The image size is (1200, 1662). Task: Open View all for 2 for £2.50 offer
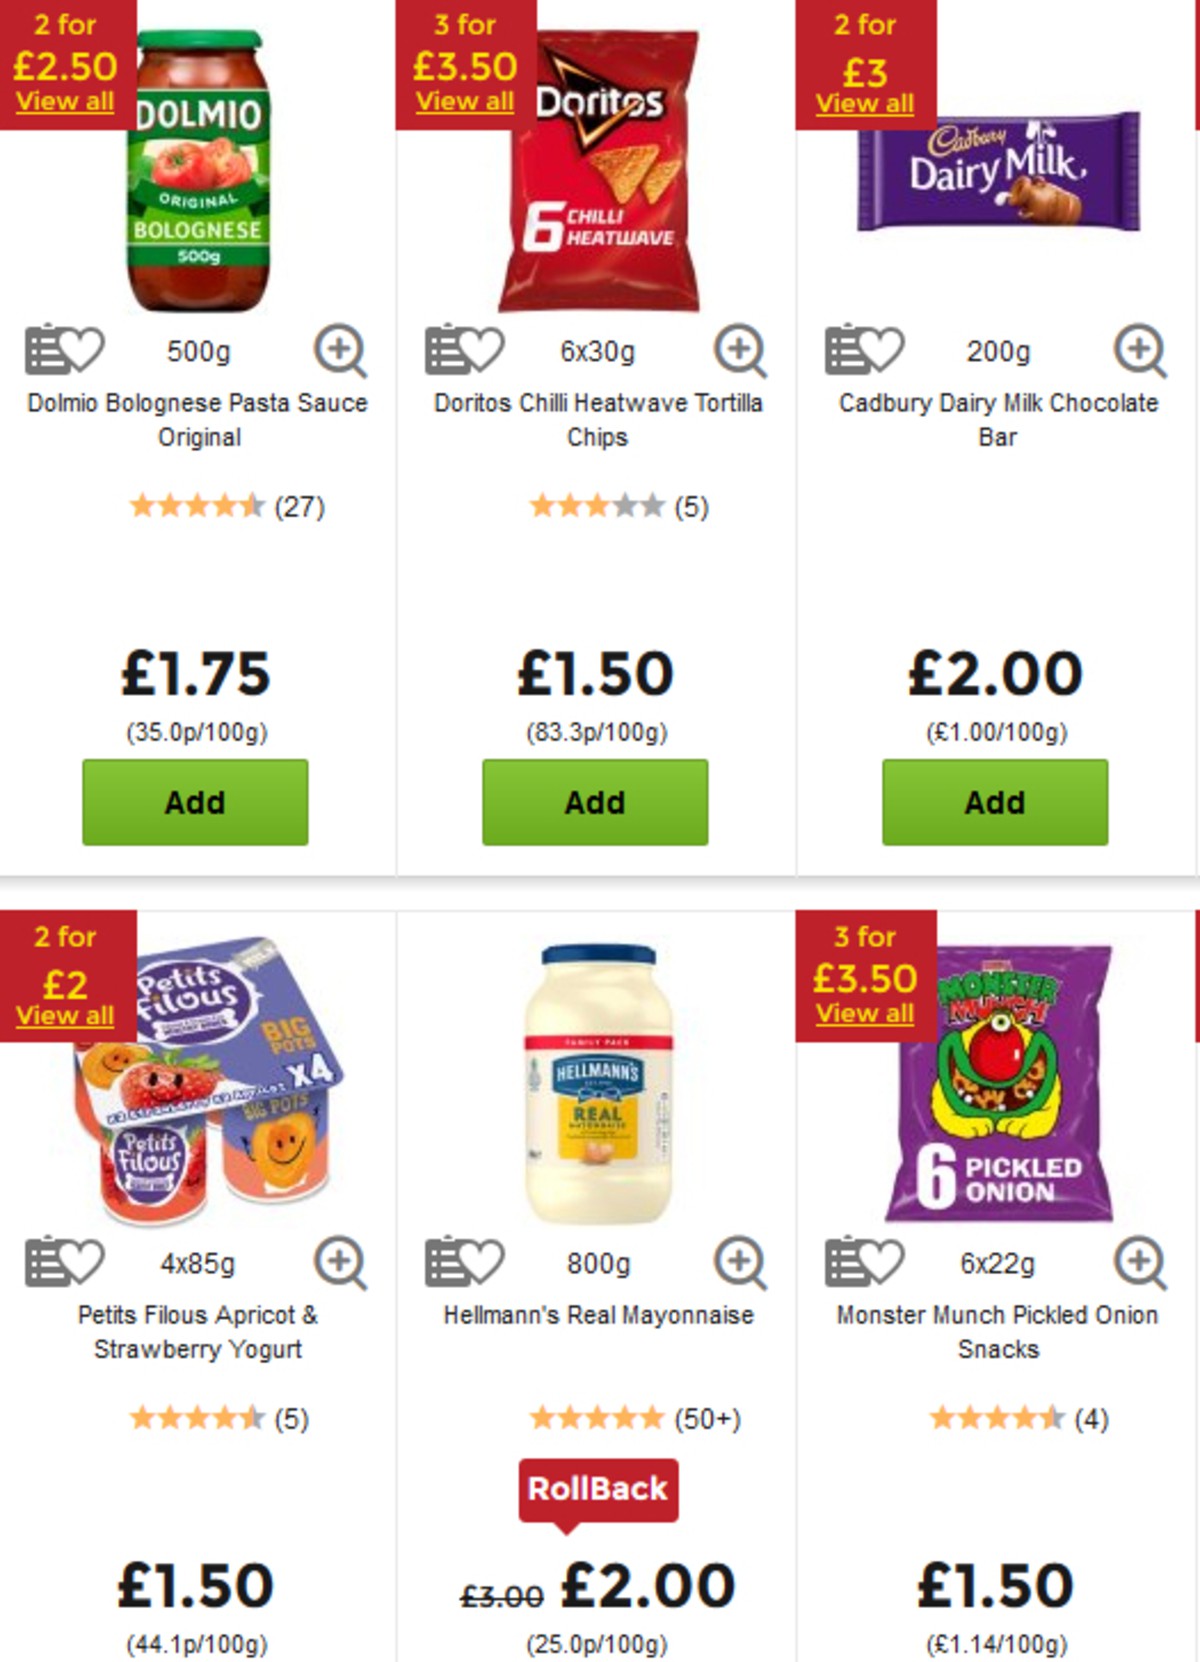coord(64,100)
